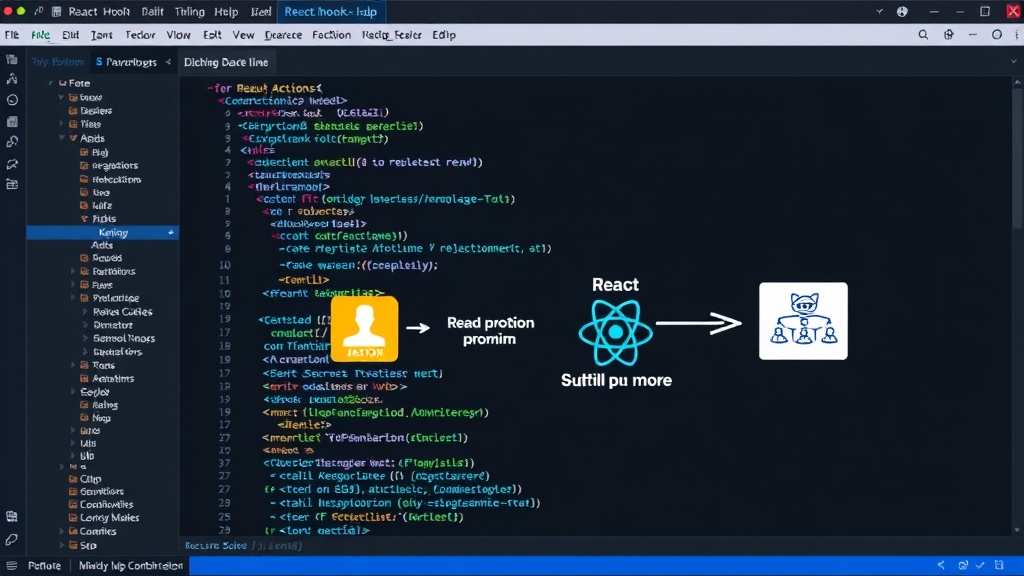The height and width of the screenshot is (576, 1024).
Task: Select the Adts item under Keling
Action: pos(102,245)
